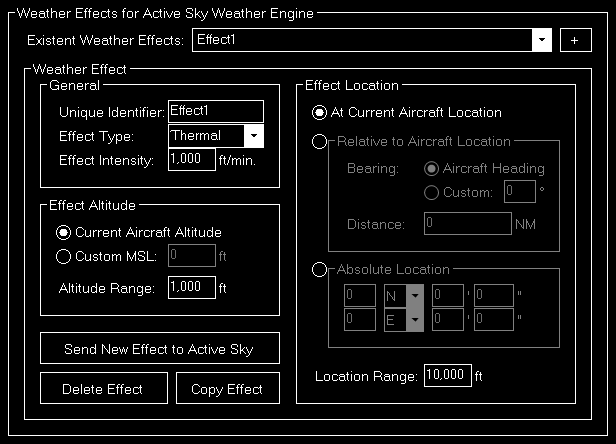Send New Effect to Active Sky
Image resolution: width=616 pixels, height=444 pixels.
point(160,348)
